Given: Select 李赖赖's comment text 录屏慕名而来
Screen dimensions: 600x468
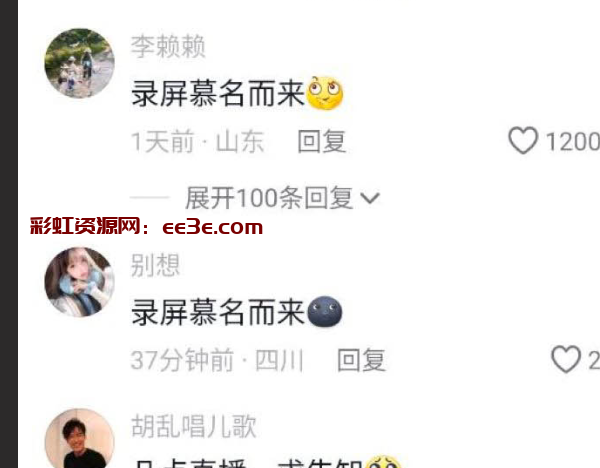Looking at the screenshot, I should point(217,94).
